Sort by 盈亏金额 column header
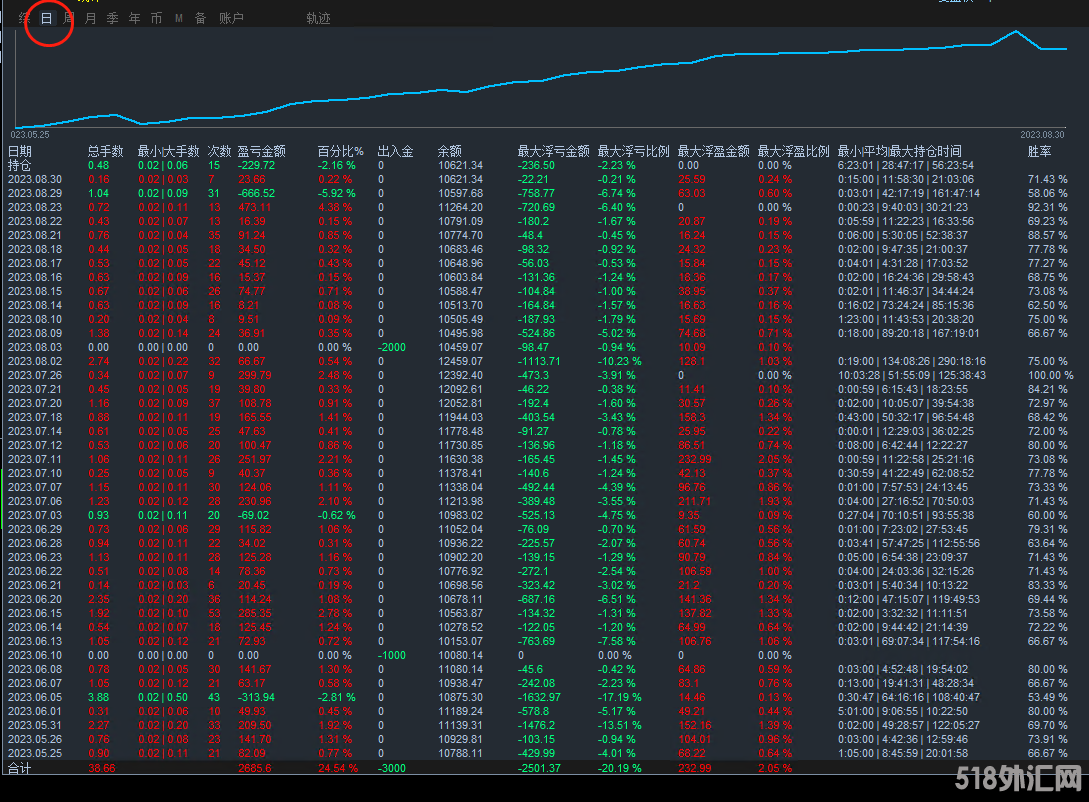This screenshot has height=802, width=1089. [x=261, y=151]
